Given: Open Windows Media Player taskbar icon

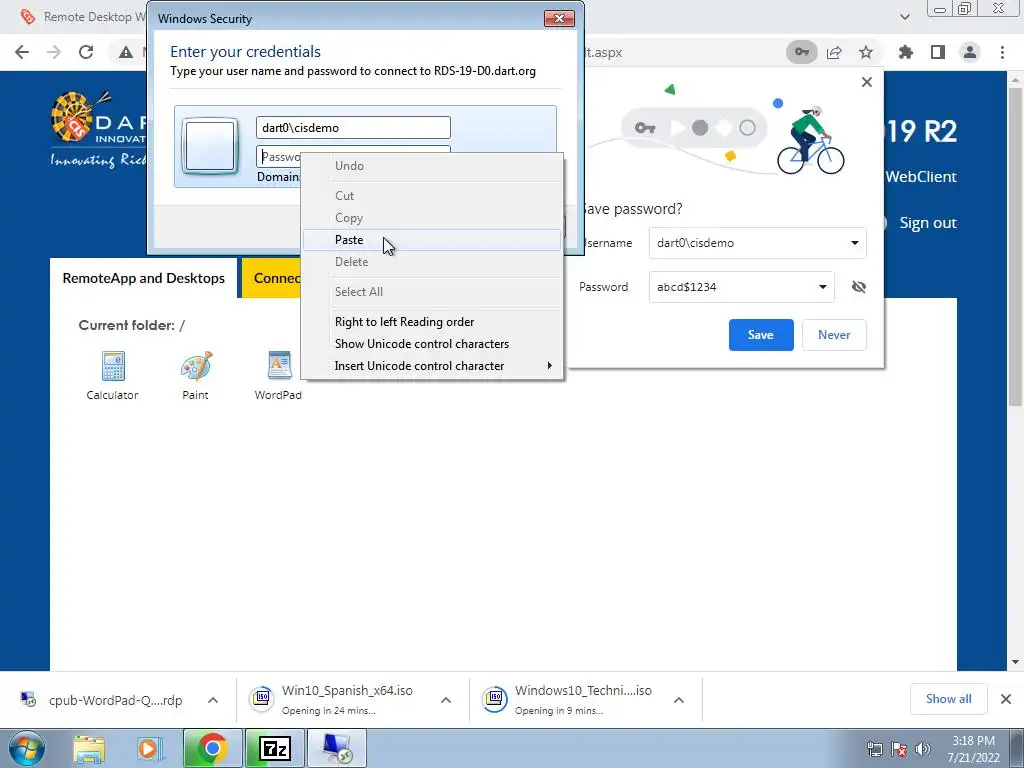Looking at the screenshot, I should (x=149, y=748).
